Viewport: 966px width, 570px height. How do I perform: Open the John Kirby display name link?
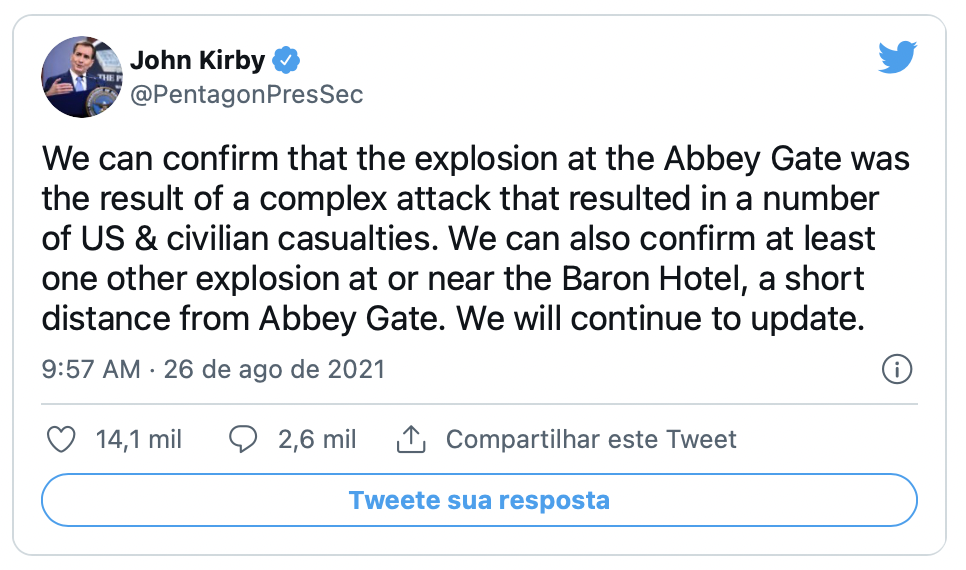197,61
